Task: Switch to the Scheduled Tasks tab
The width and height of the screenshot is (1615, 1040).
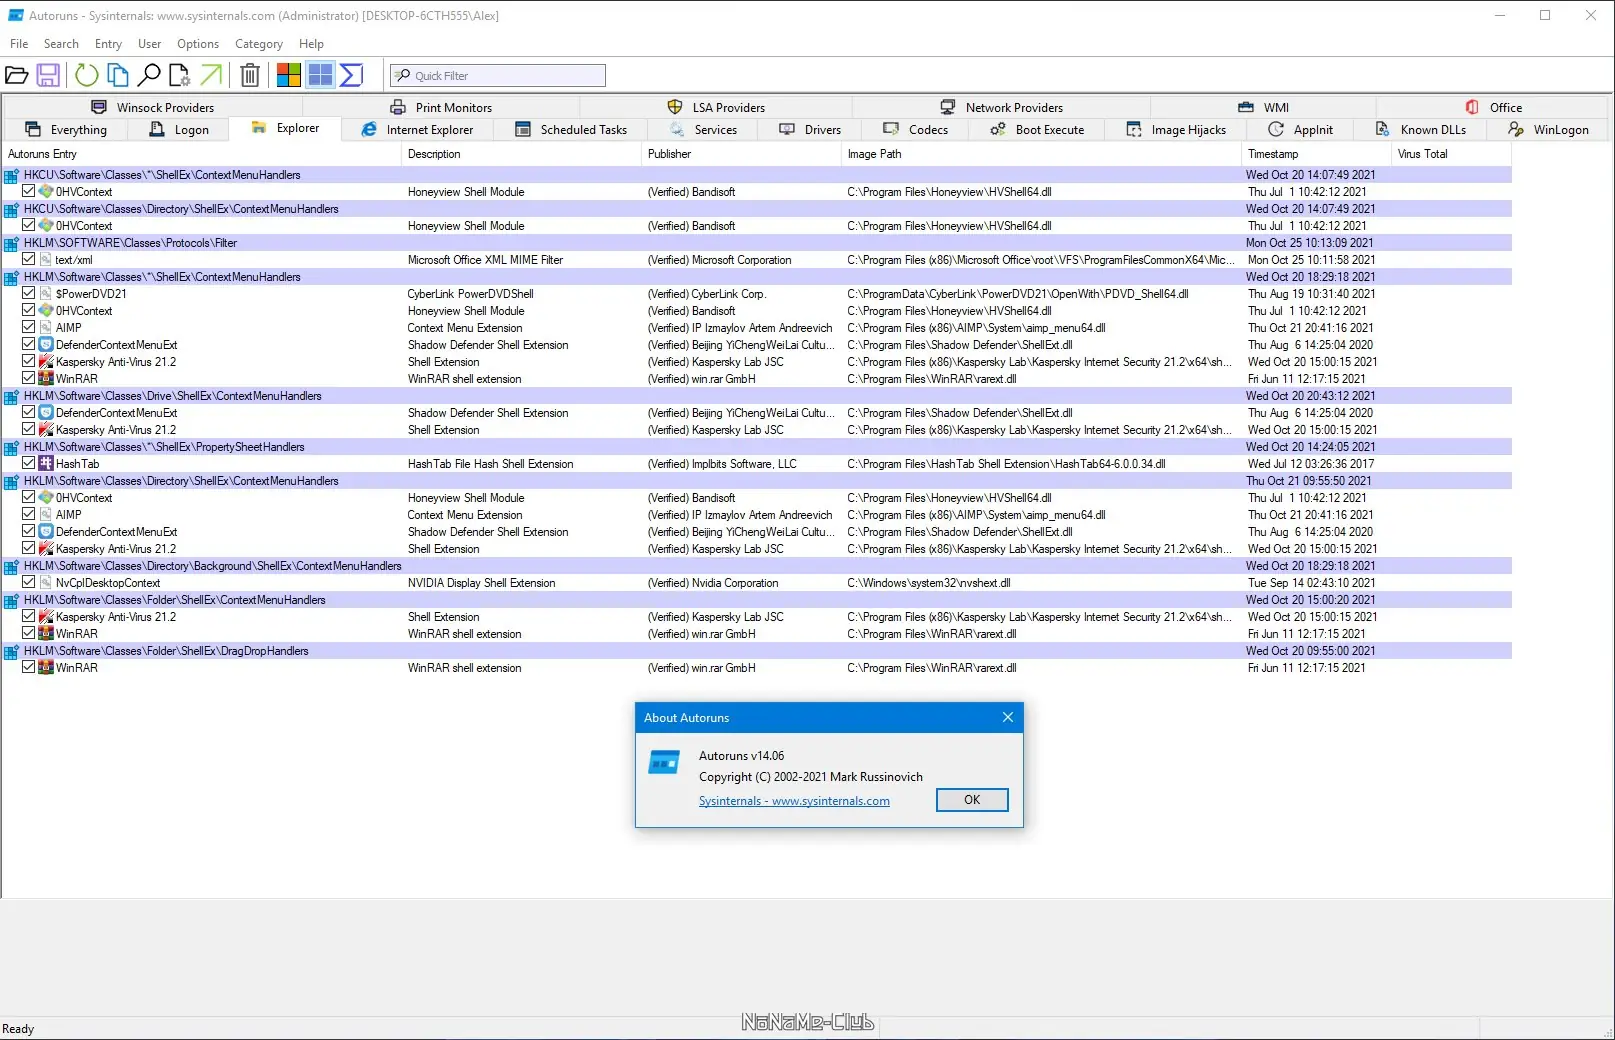Action: 571,130
